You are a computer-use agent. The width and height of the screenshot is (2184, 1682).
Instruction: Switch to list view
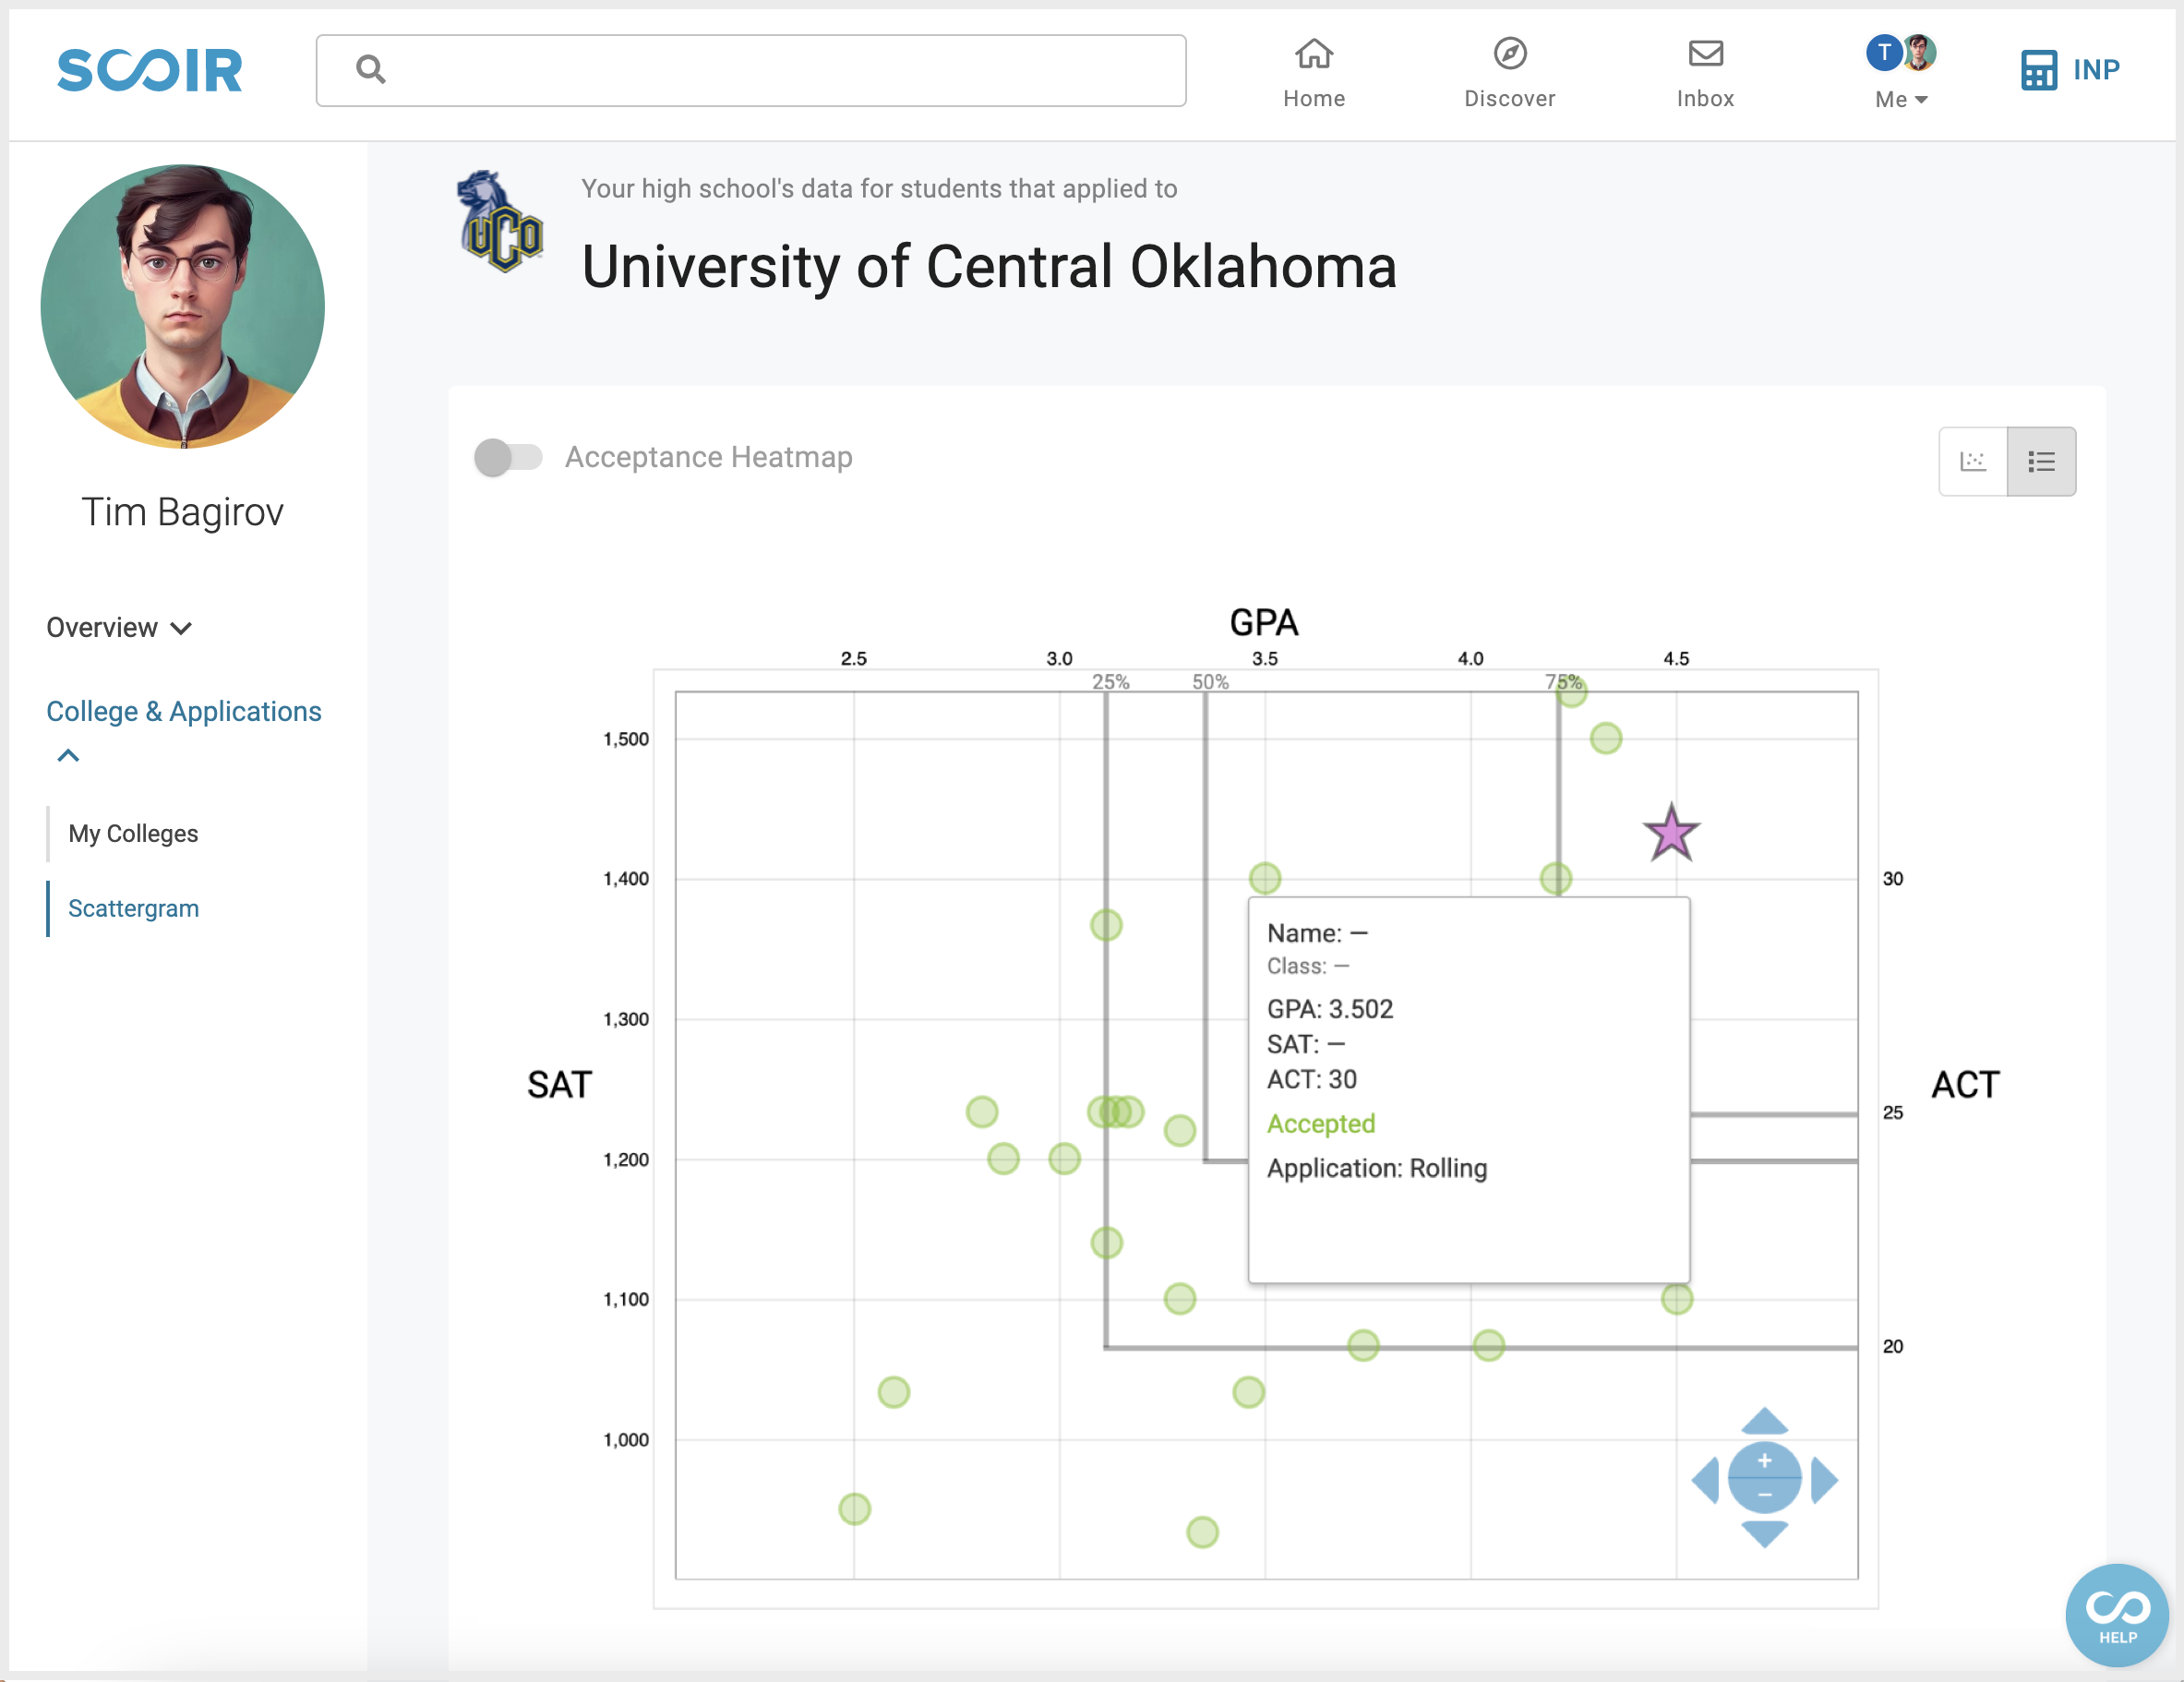click(x=2041, y=461)
